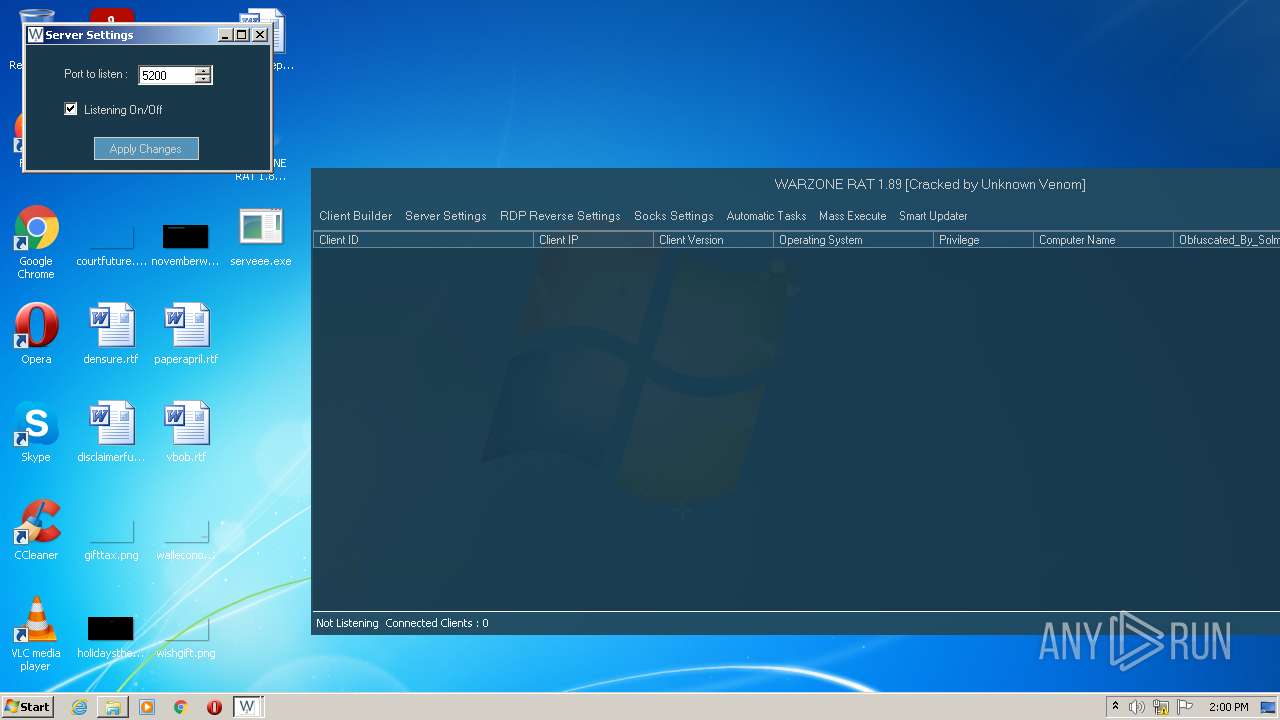This screenshot has width=1280, height=720.
Task: Open the Mass Execute menu
Action: click(x=852, y=216)
